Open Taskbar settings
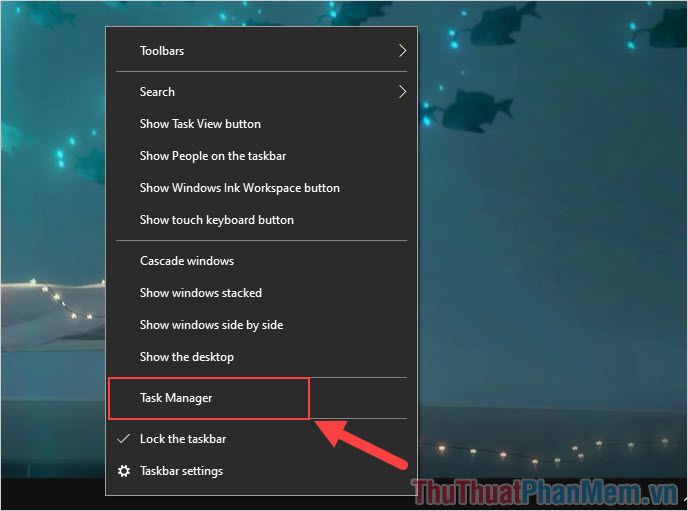 261,471
